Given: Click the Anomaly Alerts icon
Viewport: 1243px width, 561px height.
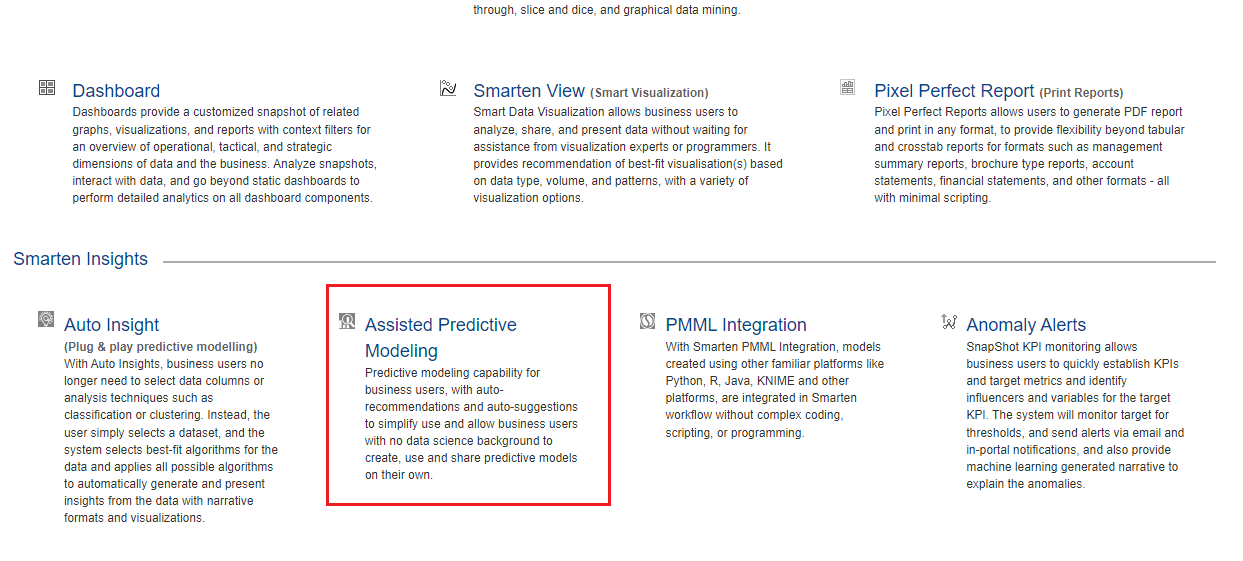Looking at the screenshot, I should click(x=949, y=321).
